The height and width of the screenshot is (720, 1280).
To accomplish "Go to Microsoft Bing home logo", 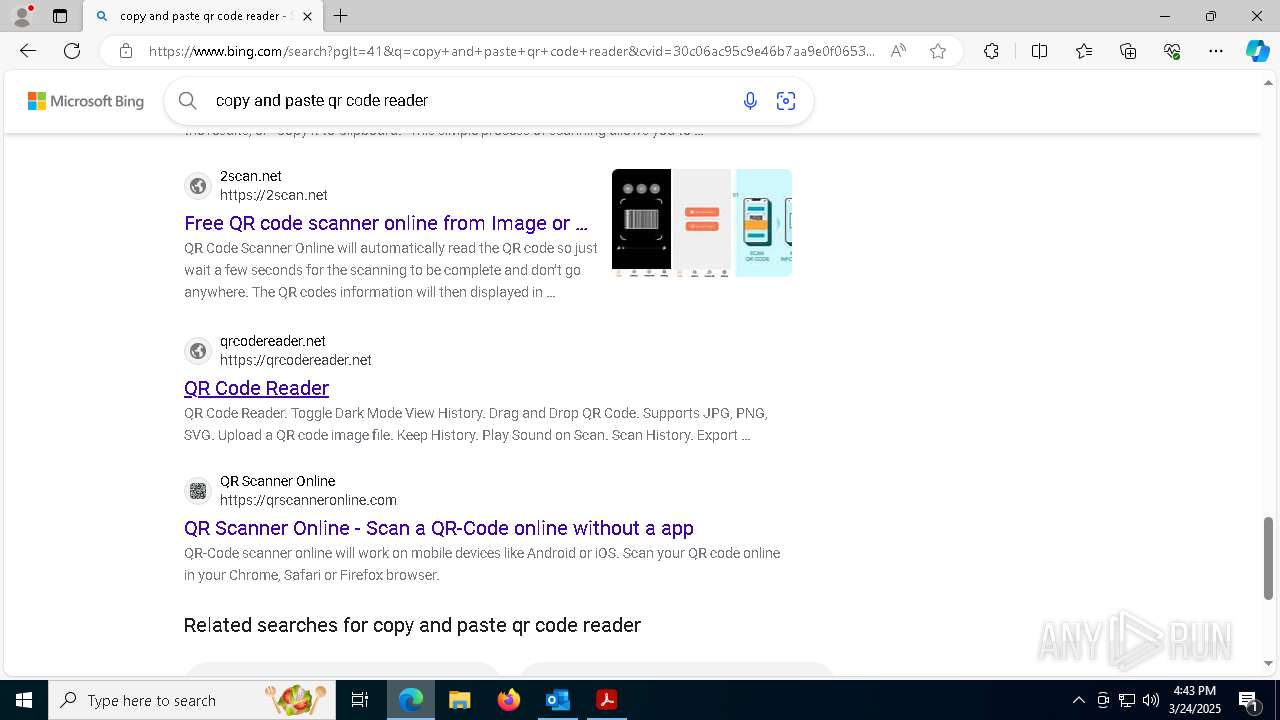I will pos(86,101).
